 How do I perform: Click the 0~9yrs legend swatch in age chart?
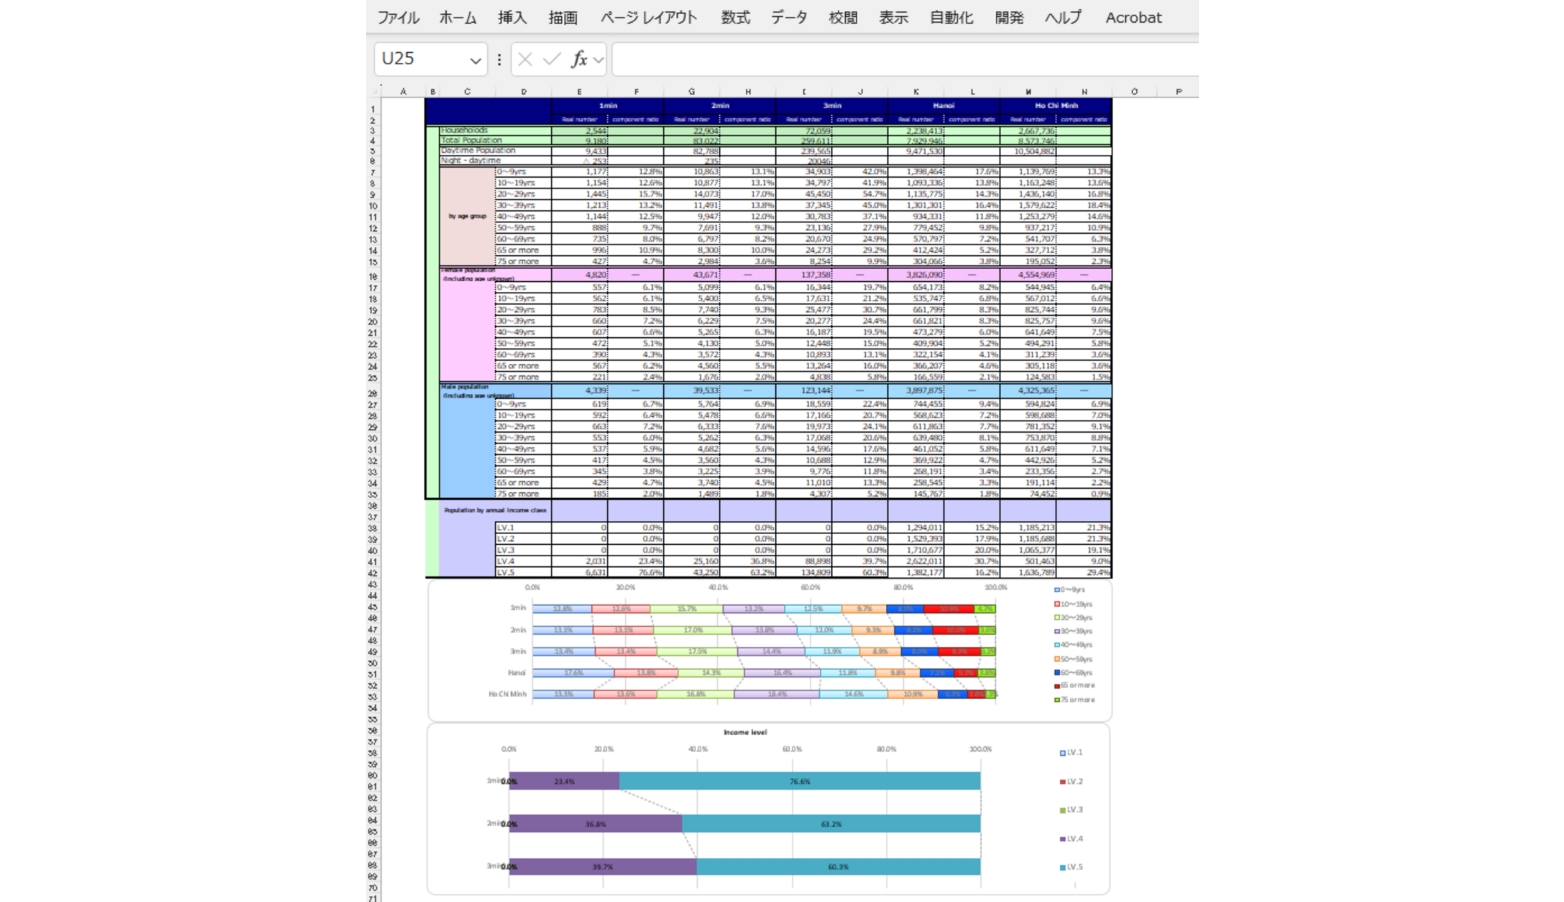click(1057, 590)
